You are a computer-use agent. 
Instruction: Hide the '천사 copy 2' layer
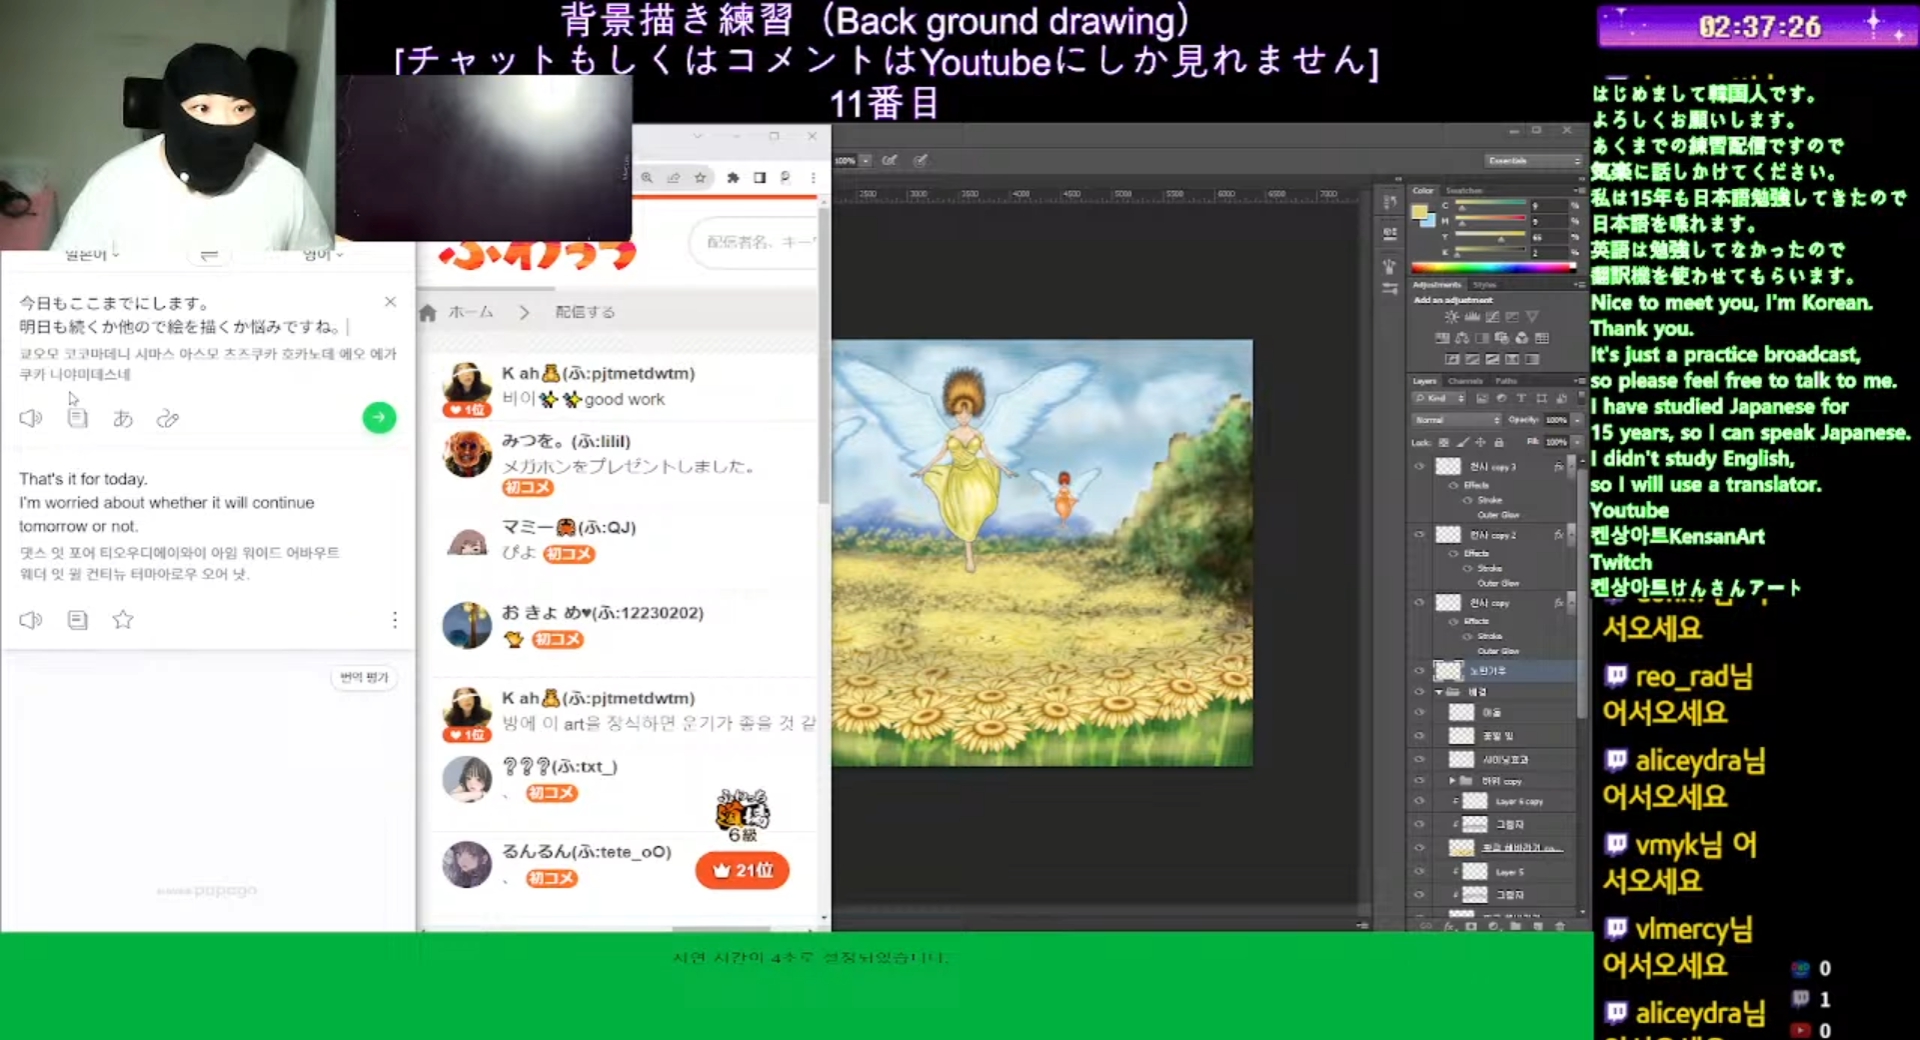tap(1419, 534)
